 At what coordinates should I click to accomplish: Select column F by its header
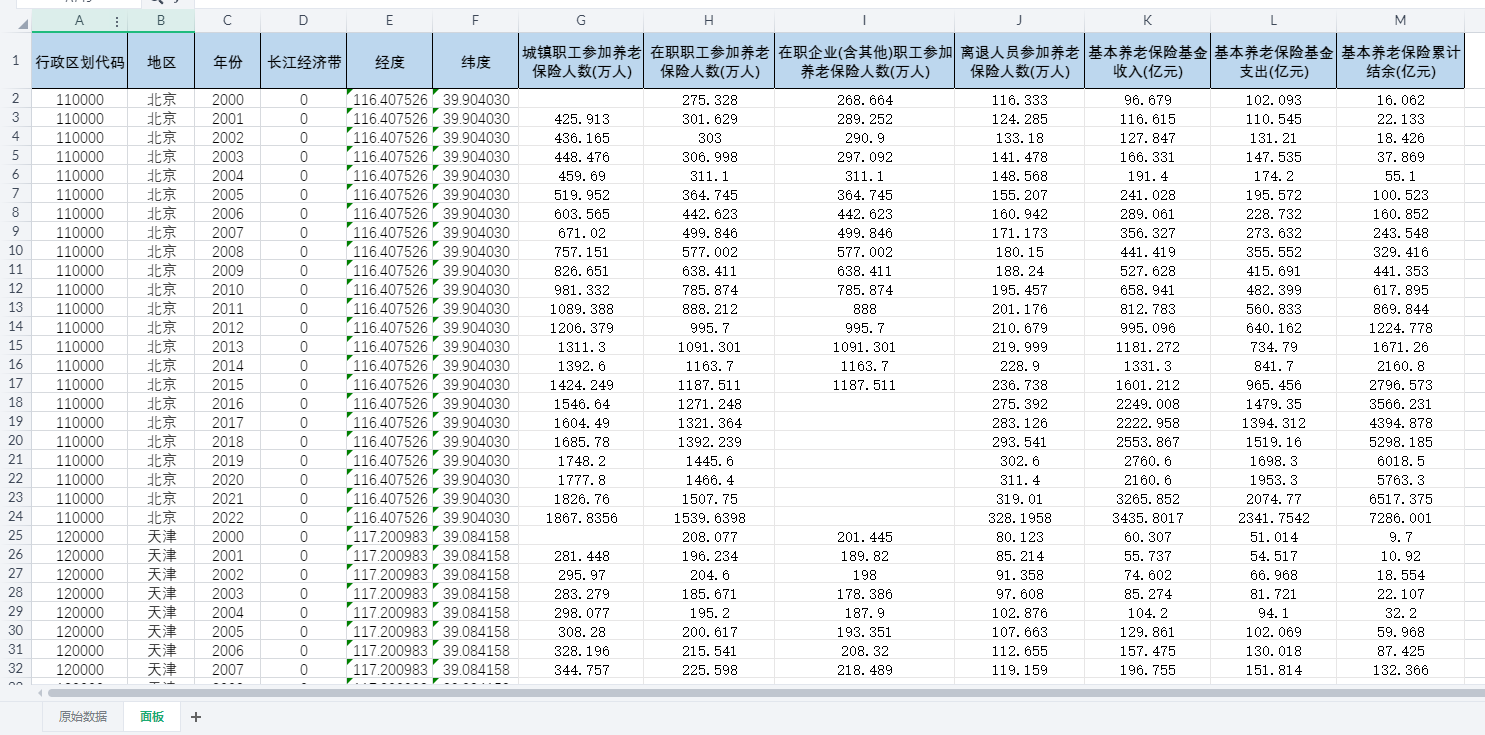(476, 21)
